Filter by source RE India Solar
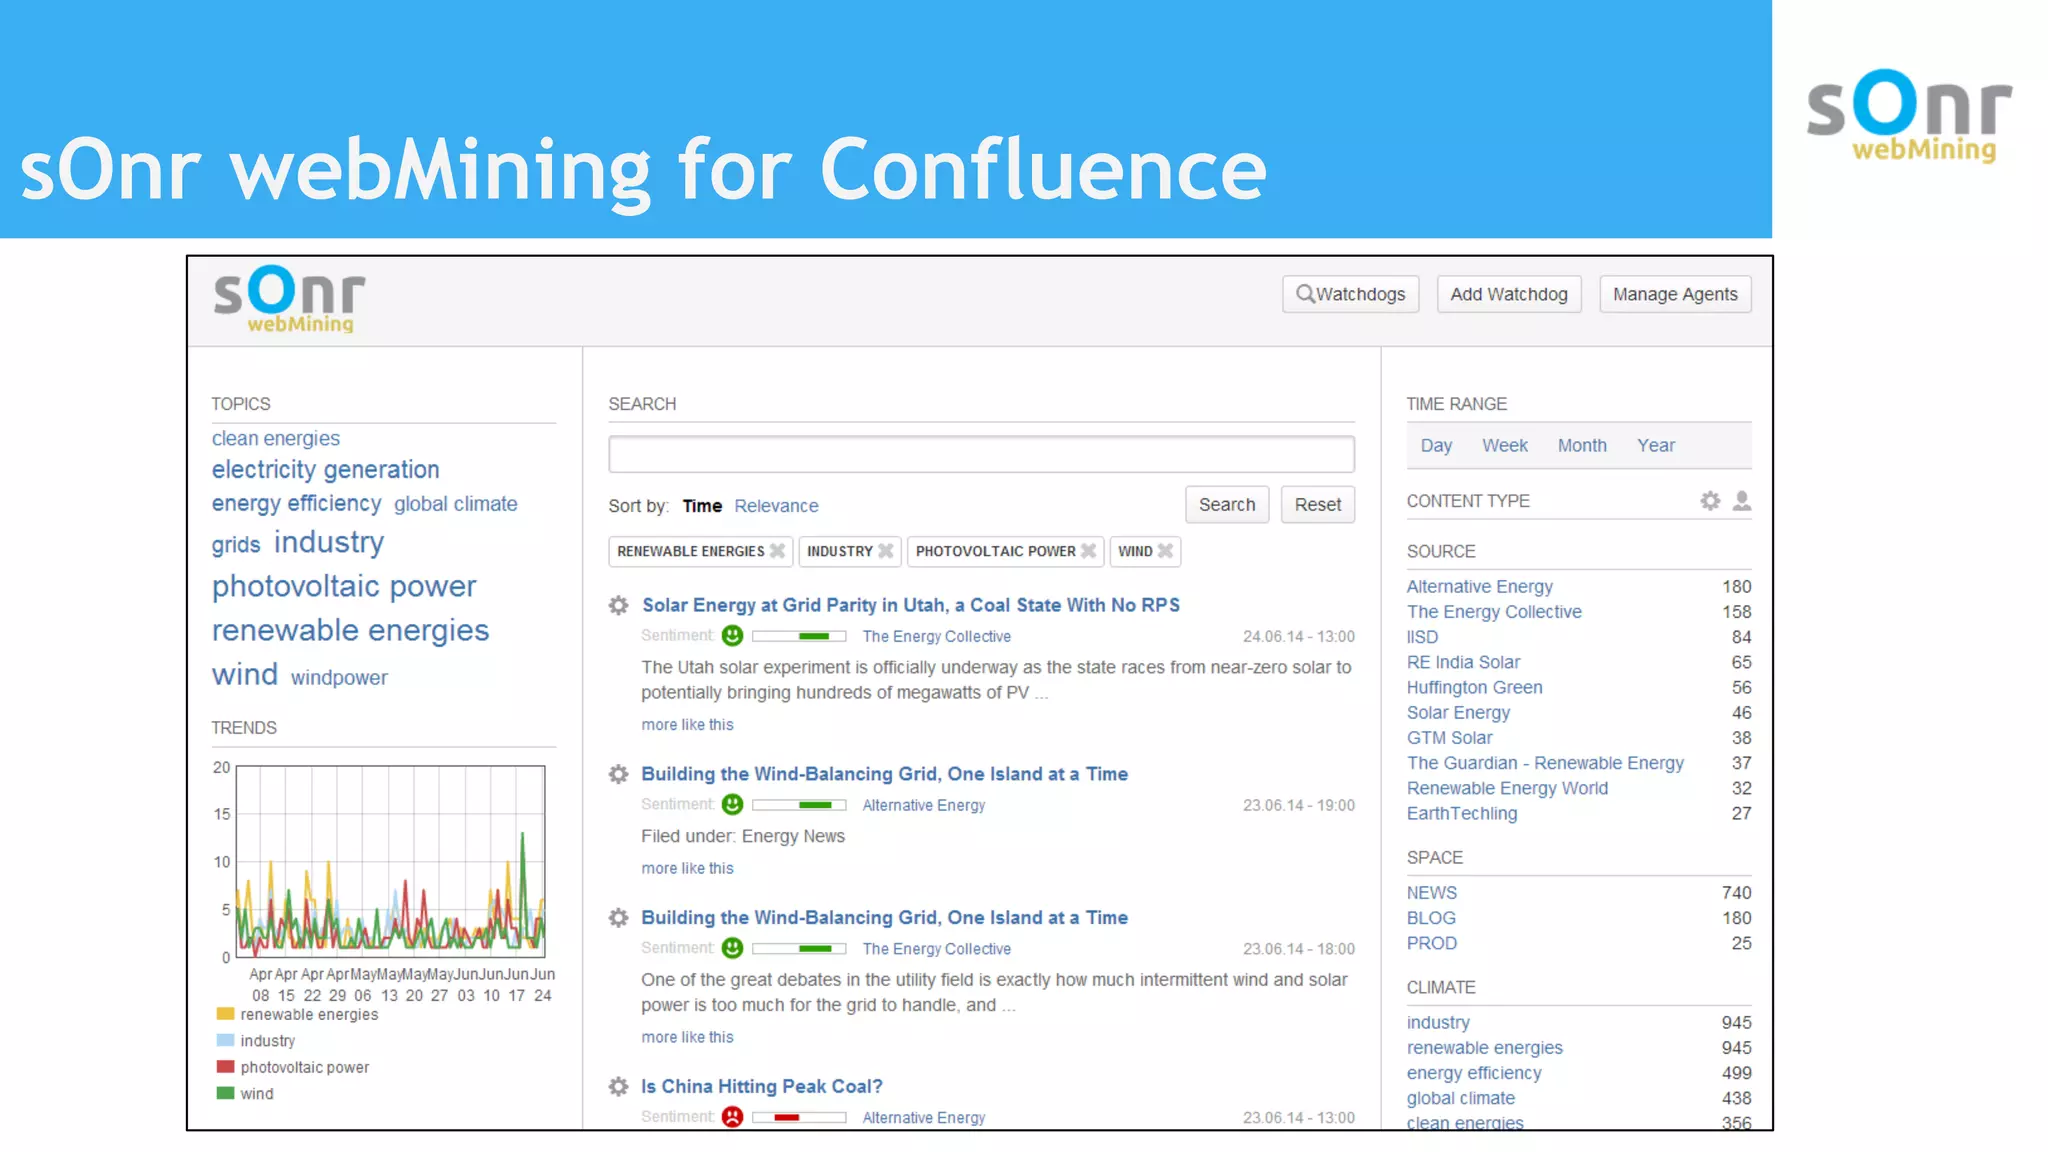 [x=1463, y=662]
